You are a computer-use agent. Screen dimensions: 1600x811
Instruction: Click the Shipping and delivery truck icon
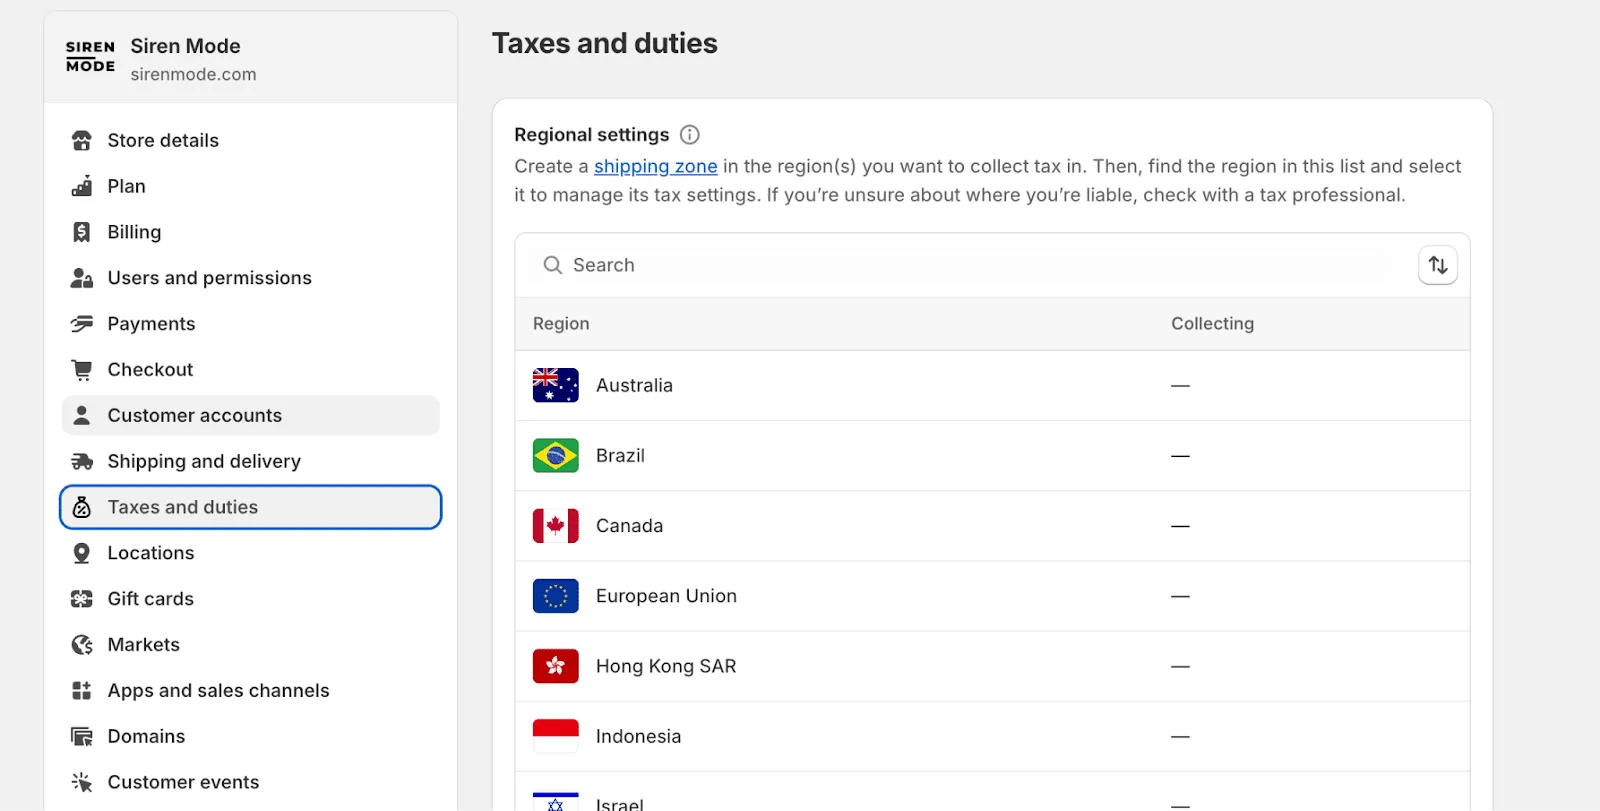pyautogui.click(x=82, y=461)
